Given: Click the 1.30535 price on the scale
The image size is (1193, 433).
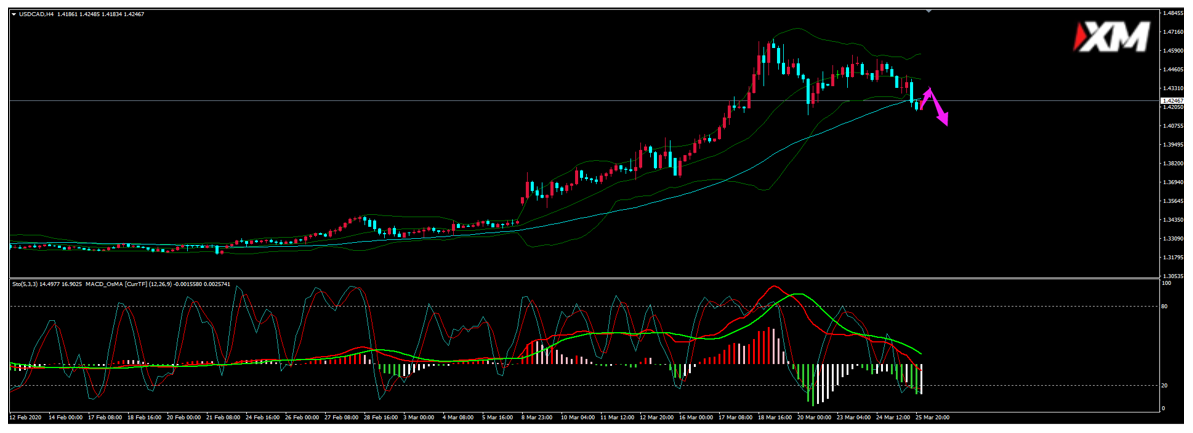Looking at the screenshot, I should tap(1172, 275).
